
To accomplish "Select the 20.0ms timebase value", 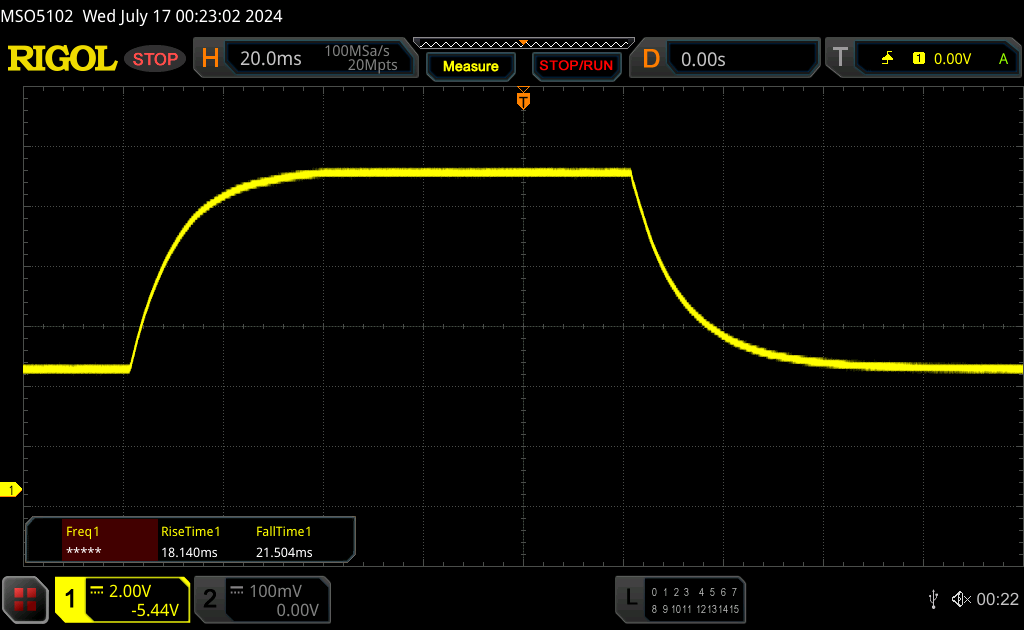I will (x=270, y=59).
